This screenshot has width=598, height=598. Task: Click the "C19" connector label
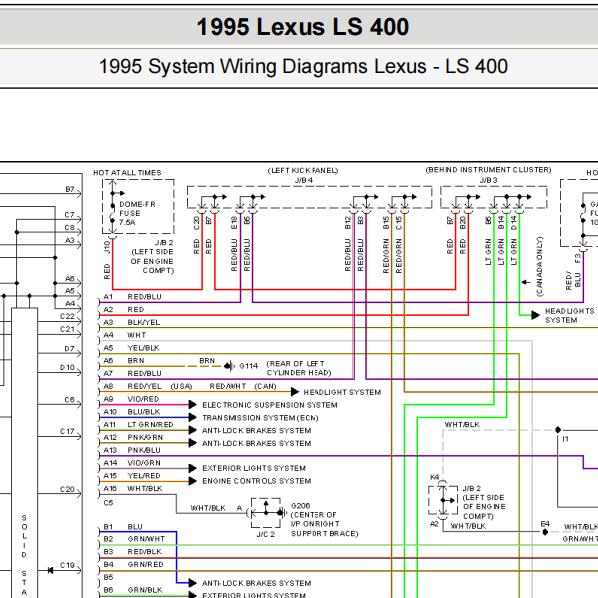coord(68,565)
